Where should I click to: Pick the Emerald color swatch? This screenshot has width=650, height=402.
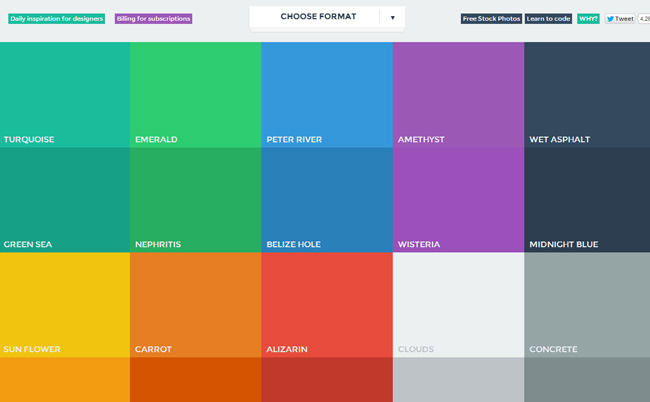click(196, 95)
